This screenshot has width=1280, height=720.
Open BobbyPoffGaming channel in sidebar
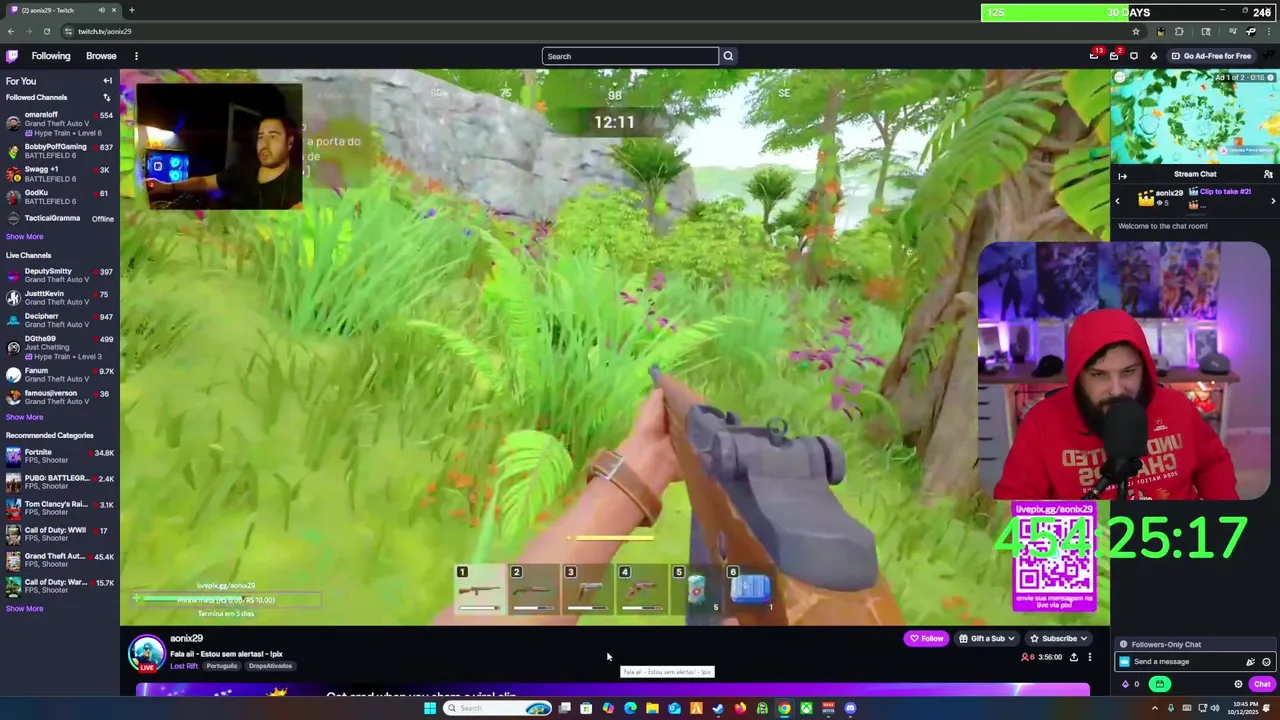pyautogui.click(x=60, y=151)
